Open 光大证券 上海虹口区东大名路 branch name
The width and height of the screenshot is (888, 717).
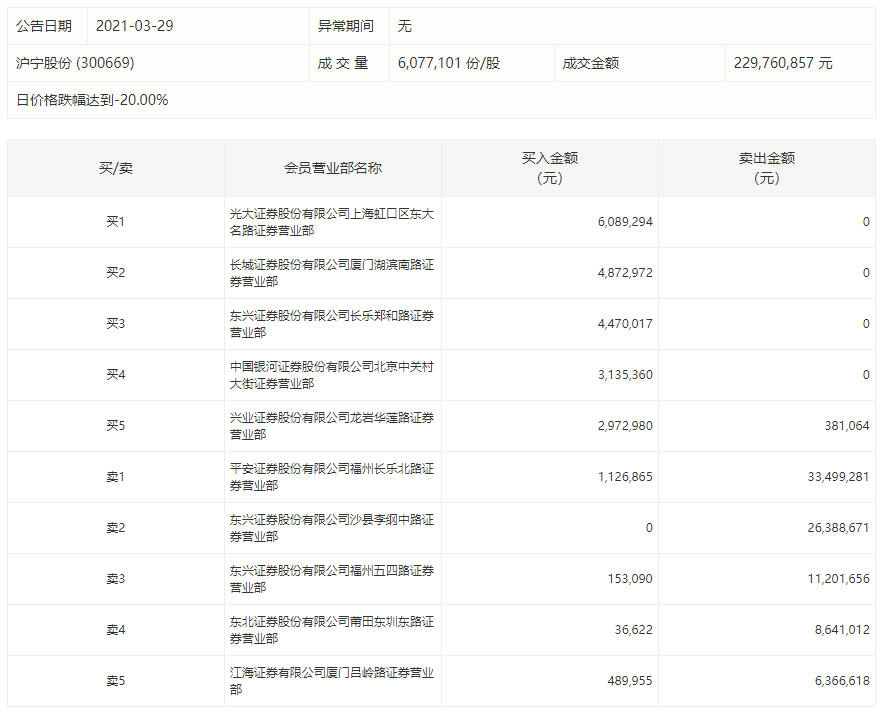(331, 222)
